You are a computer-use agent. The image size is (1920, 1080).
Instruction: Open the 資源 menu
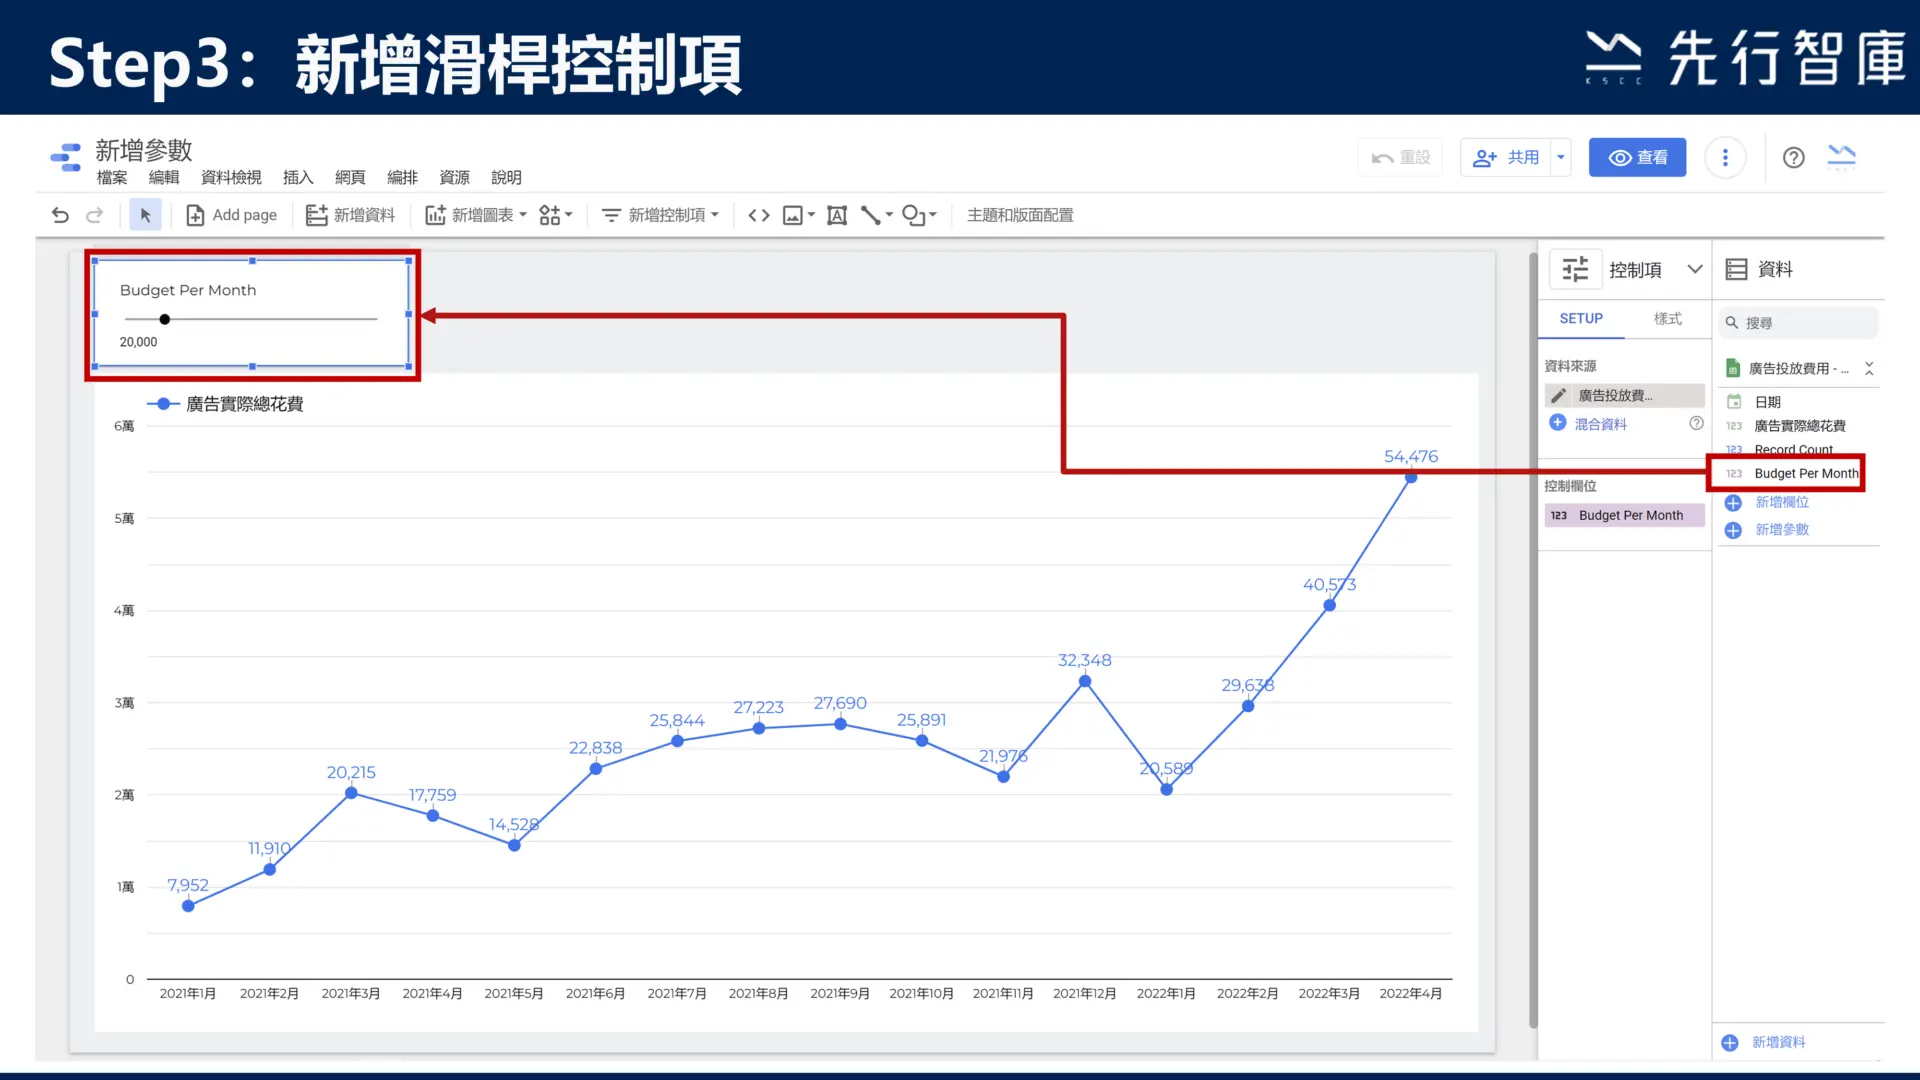(454, 177)
